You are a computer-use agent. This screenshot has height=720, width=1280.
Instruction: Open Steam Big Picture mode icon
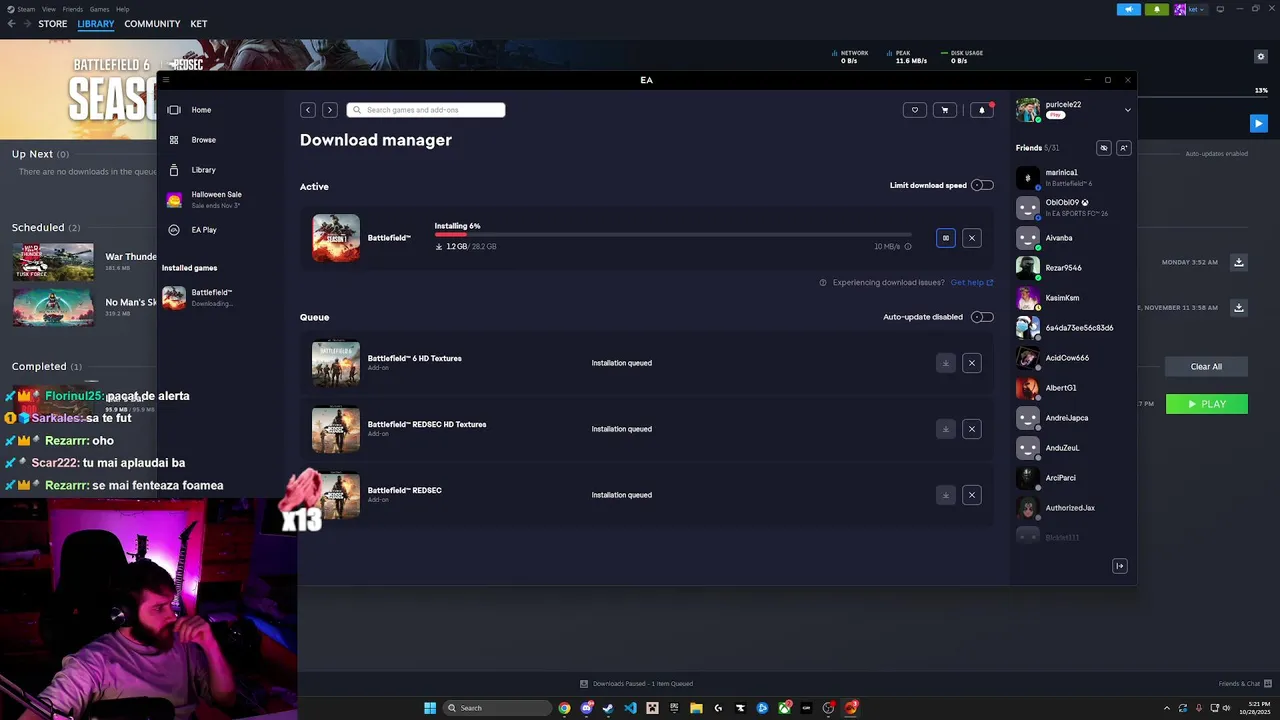pyautogui.click(x=1220, y=9)
